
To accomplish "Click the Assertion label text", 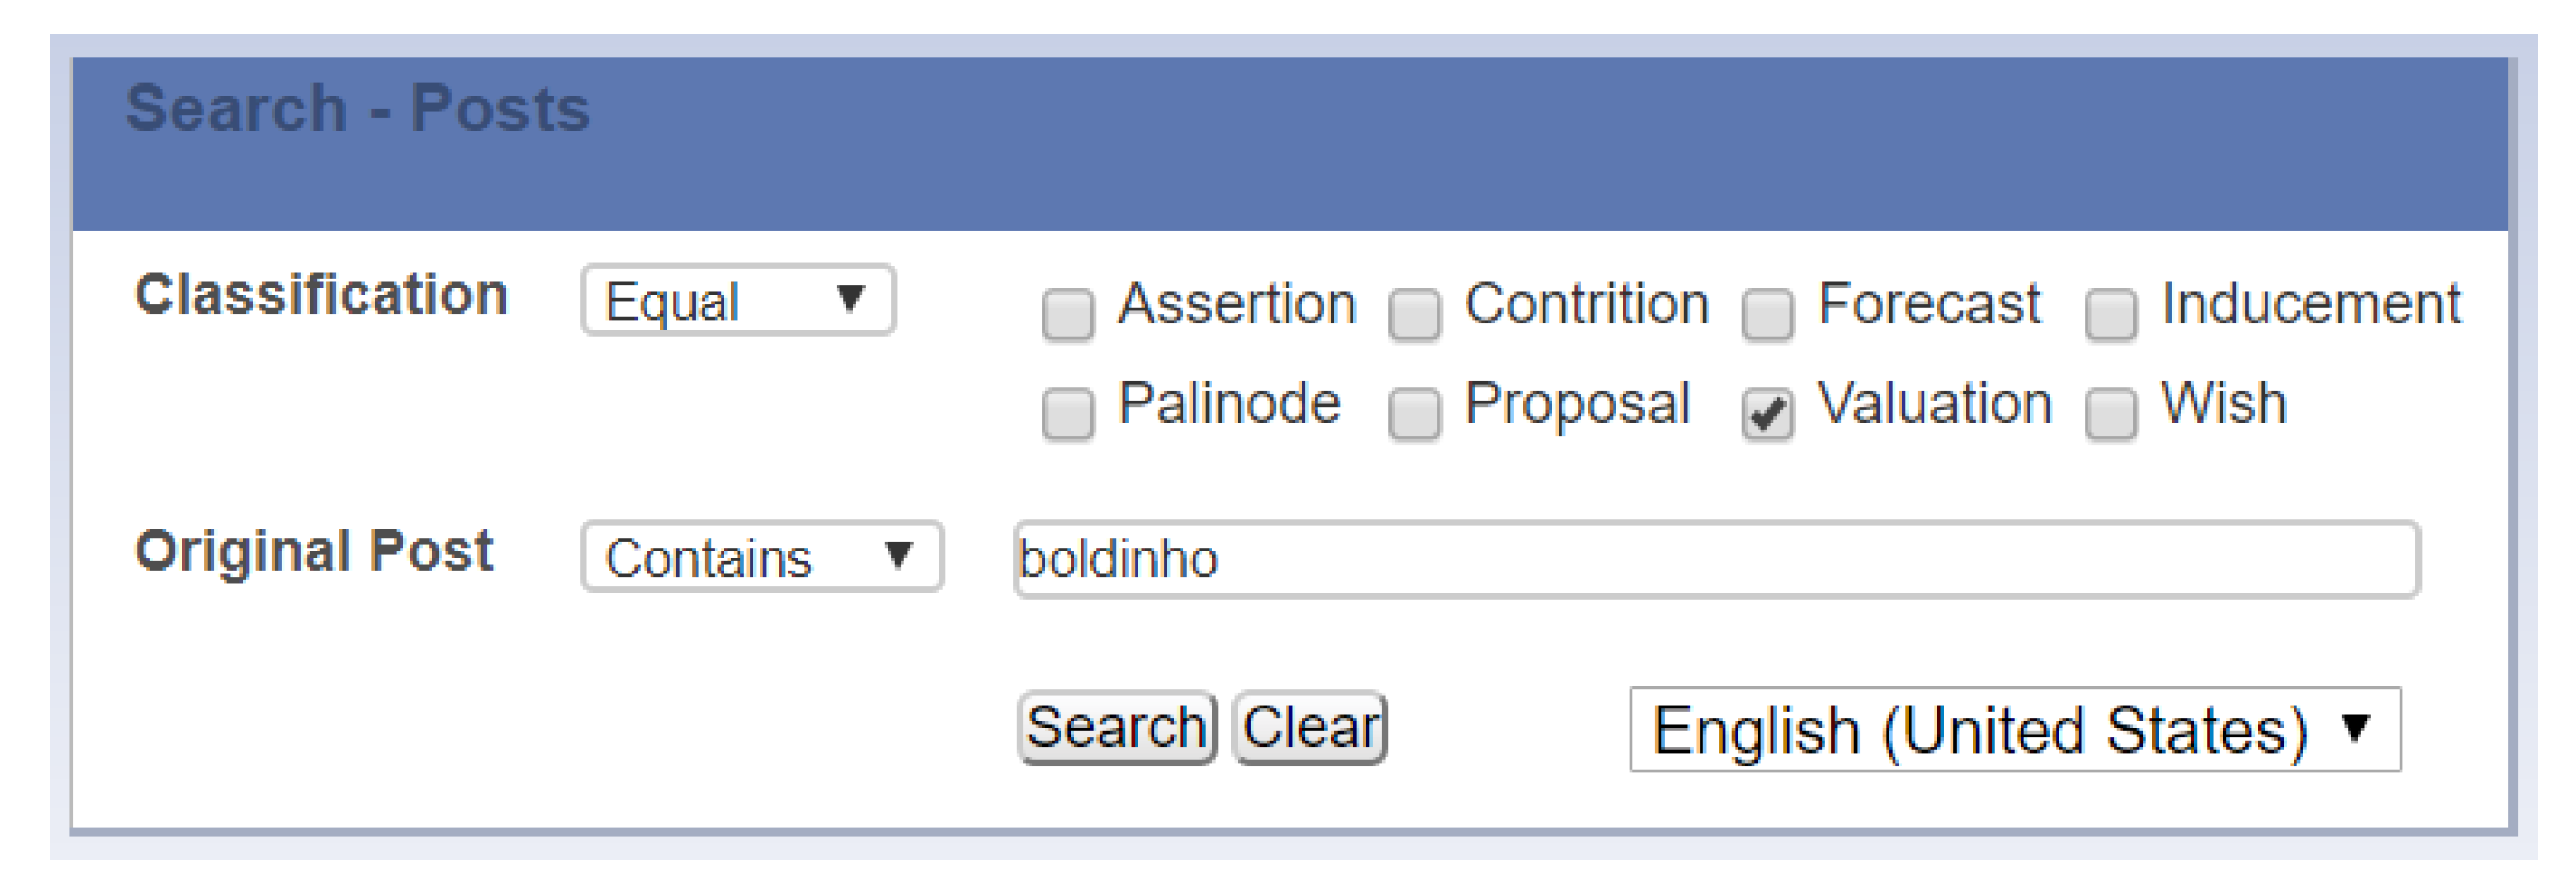I will coord(1237,304).
